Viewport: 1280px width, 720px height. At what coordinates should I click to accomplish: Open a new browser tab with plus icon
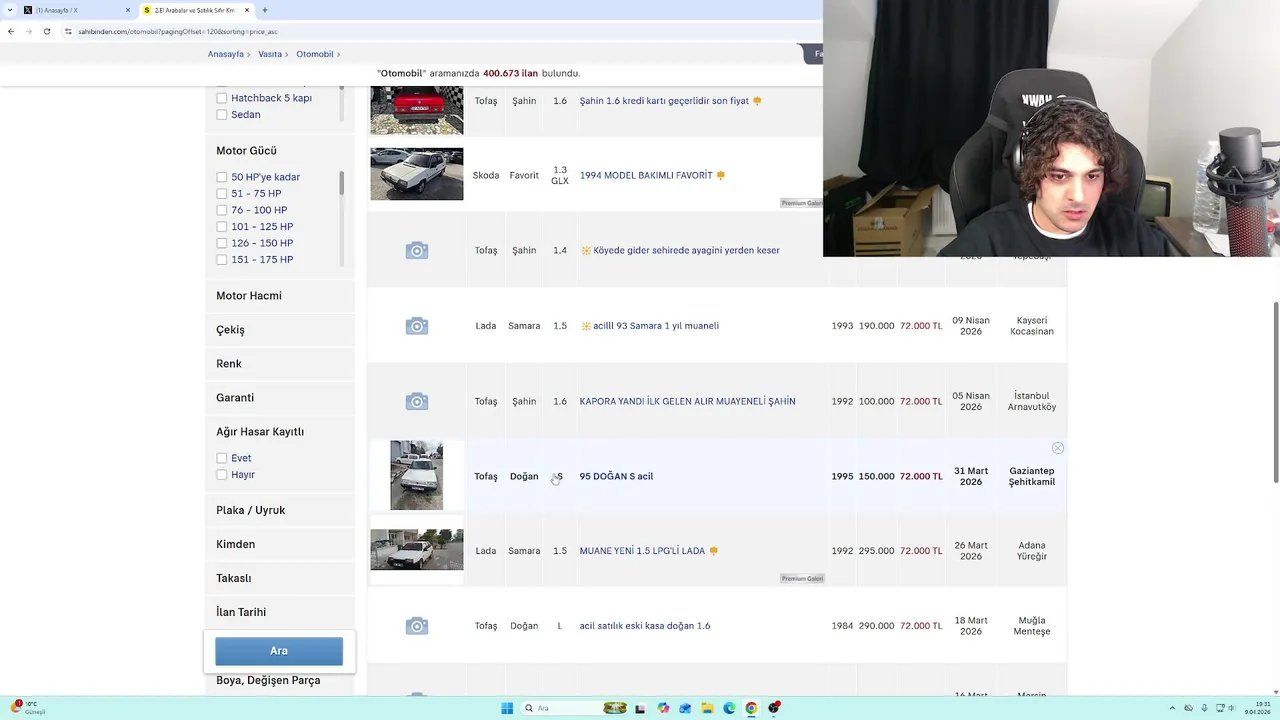(x=264, y=10)
